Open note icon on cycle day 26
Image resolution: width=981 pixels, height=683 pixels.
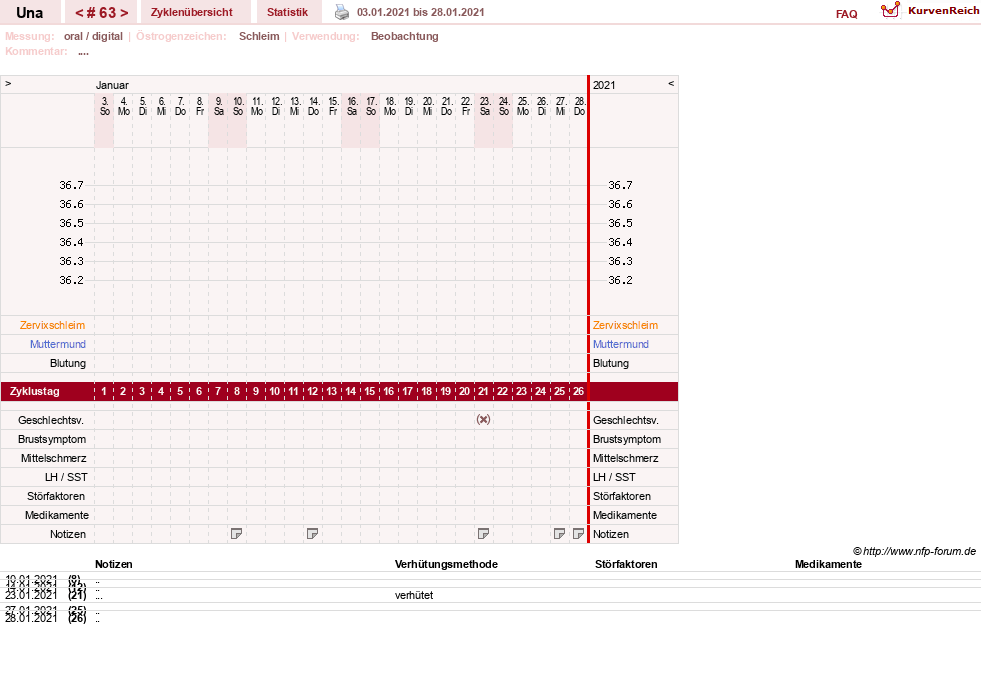coord(578,534)
